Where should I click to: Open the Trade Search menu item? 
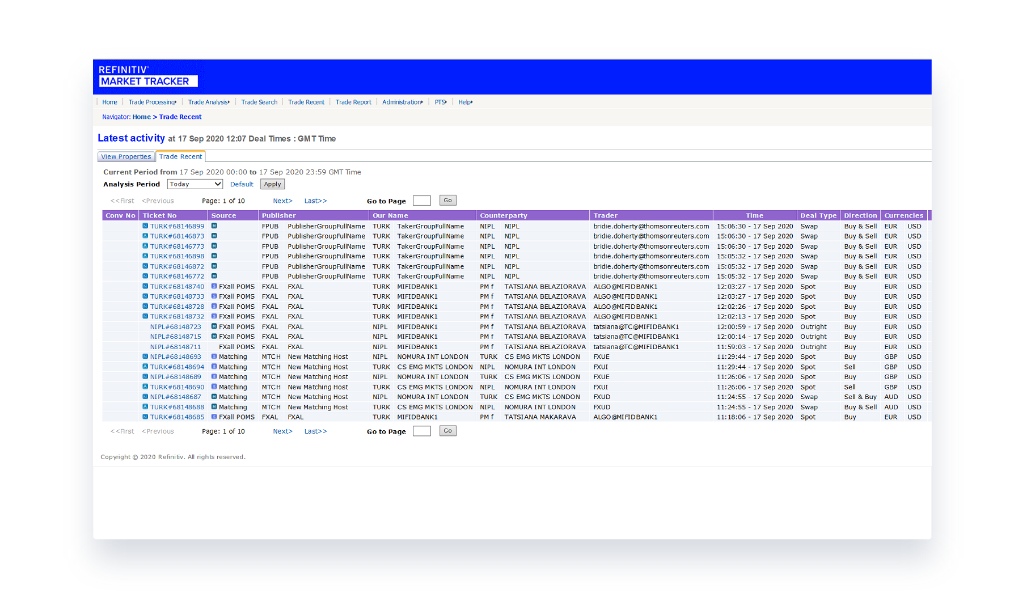coord(259,102)
